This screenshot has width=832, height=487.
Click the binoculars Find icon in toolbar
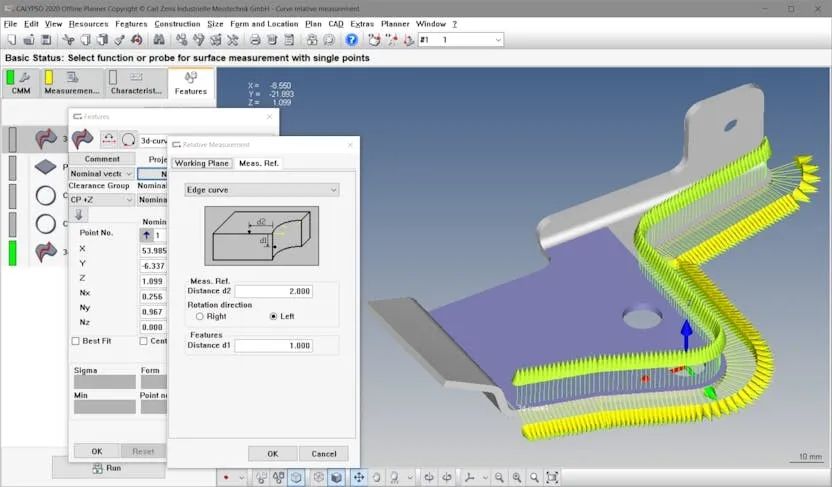159,40
